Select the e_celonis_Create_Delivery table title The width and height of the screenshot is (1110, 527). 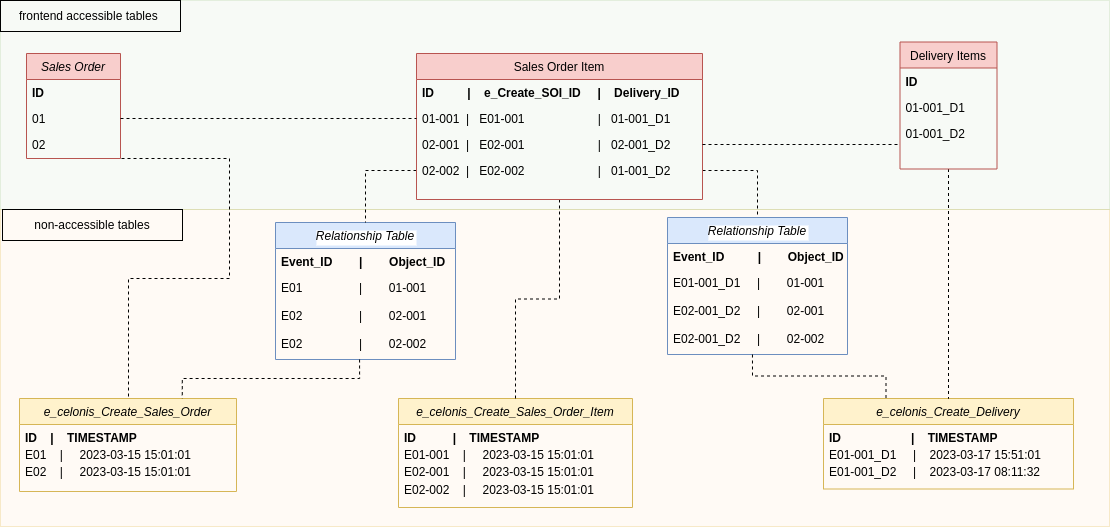pyautogui.click(x=947, y=412)
